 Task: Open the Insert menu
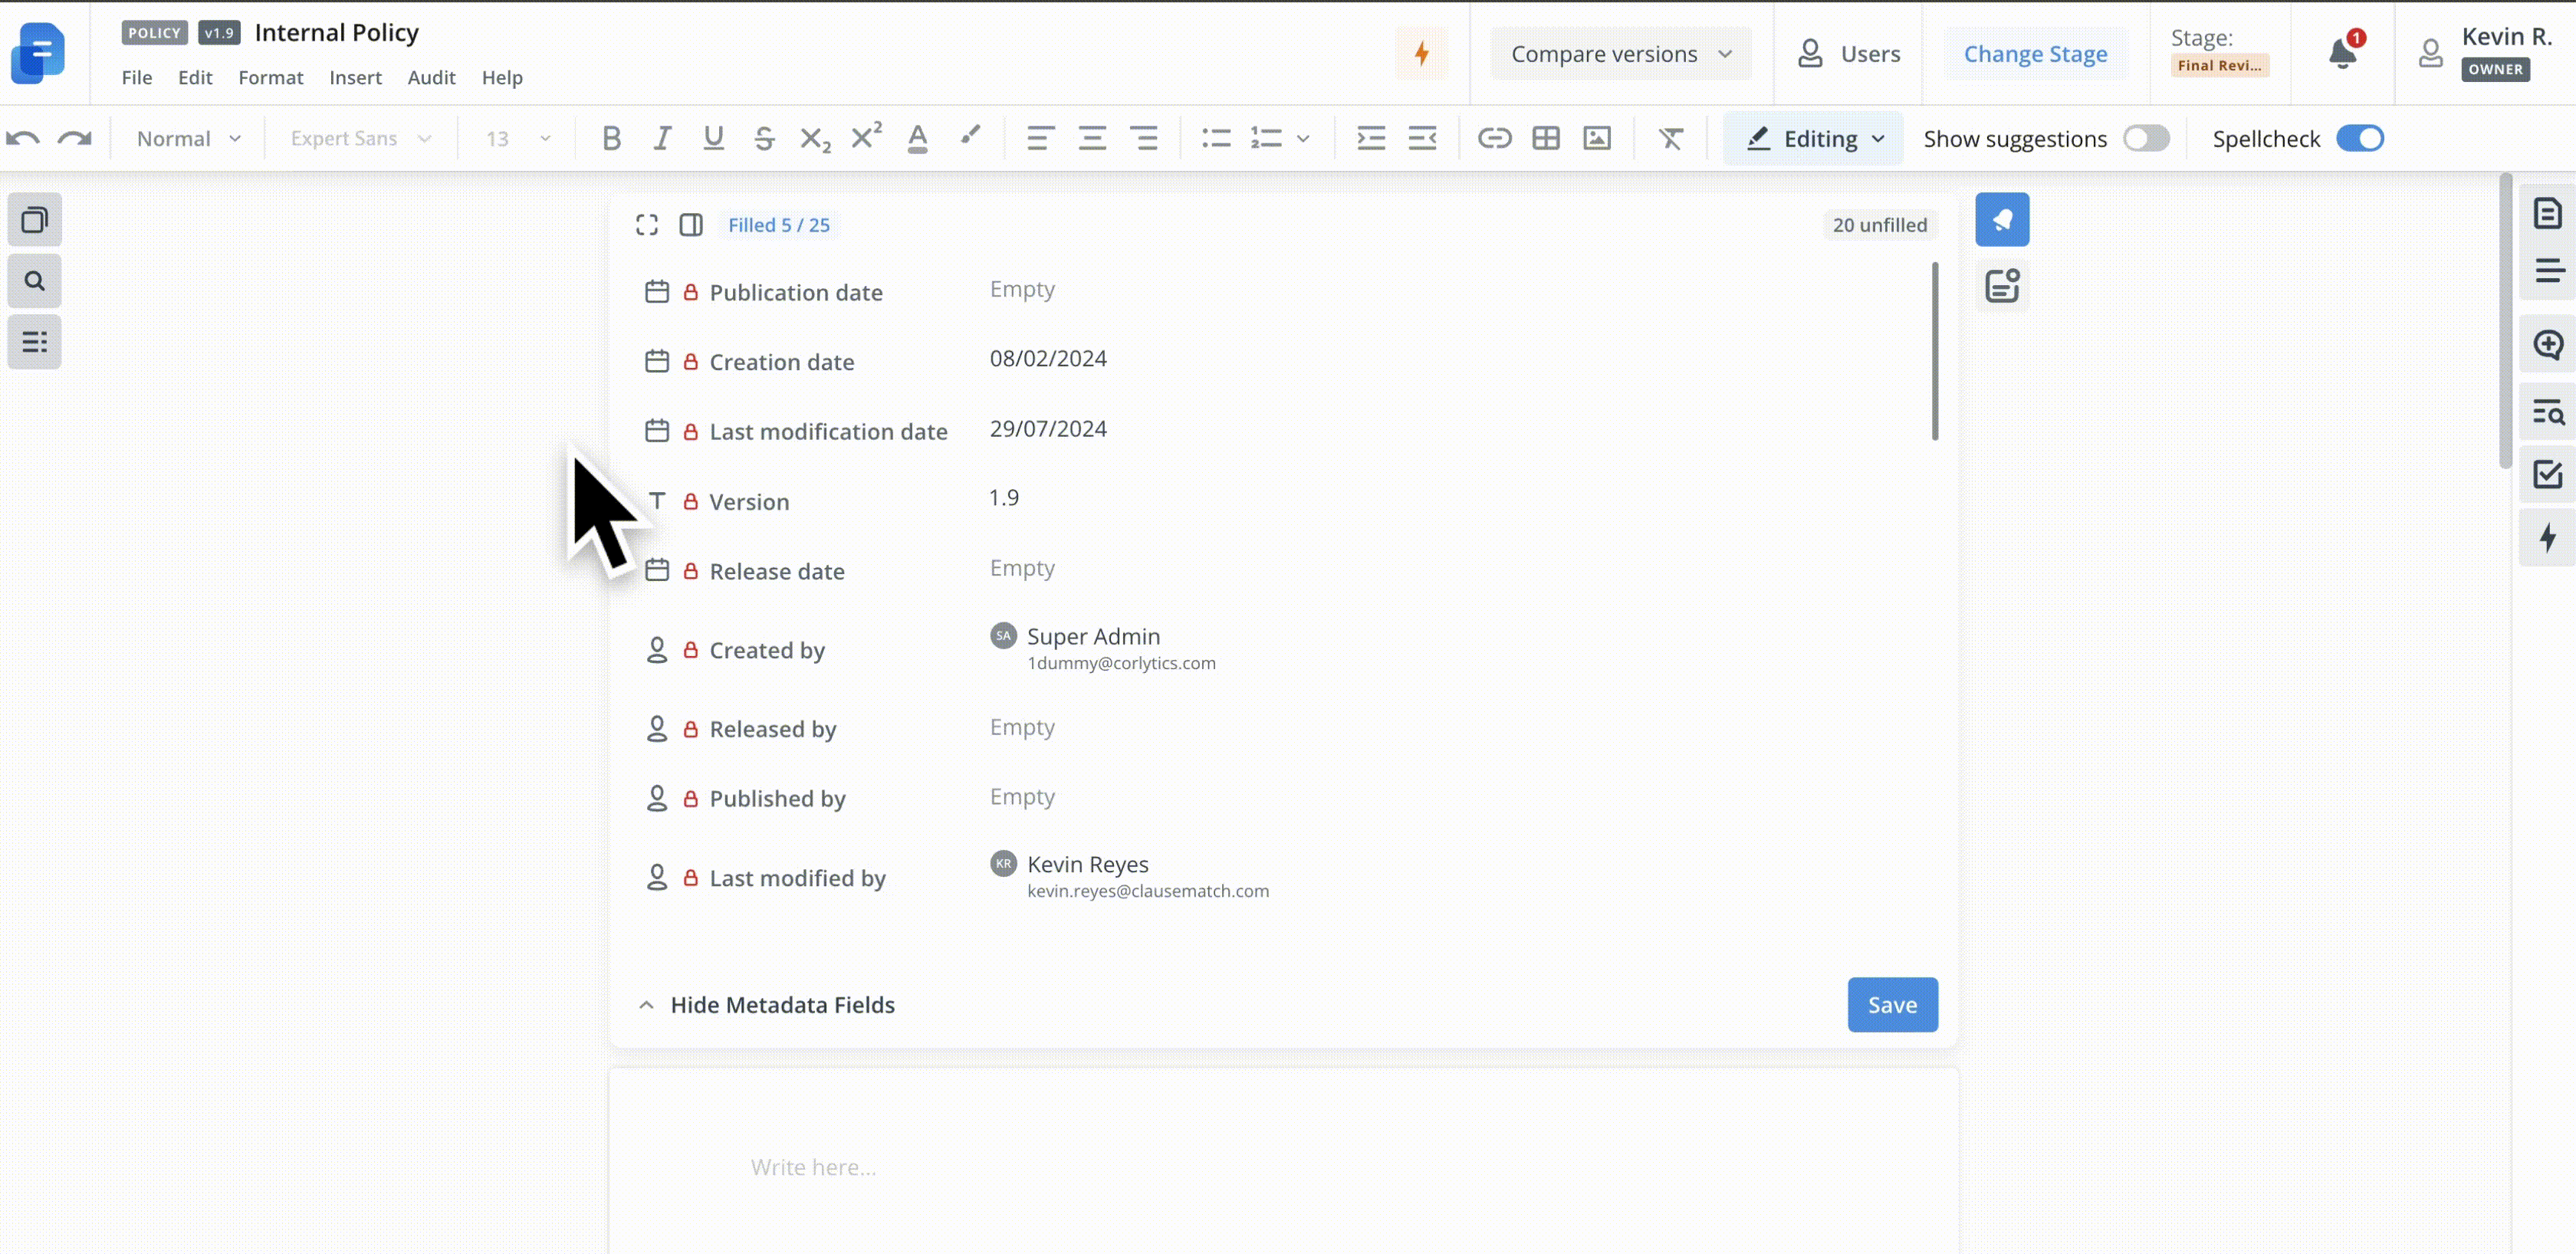point(355,77)
